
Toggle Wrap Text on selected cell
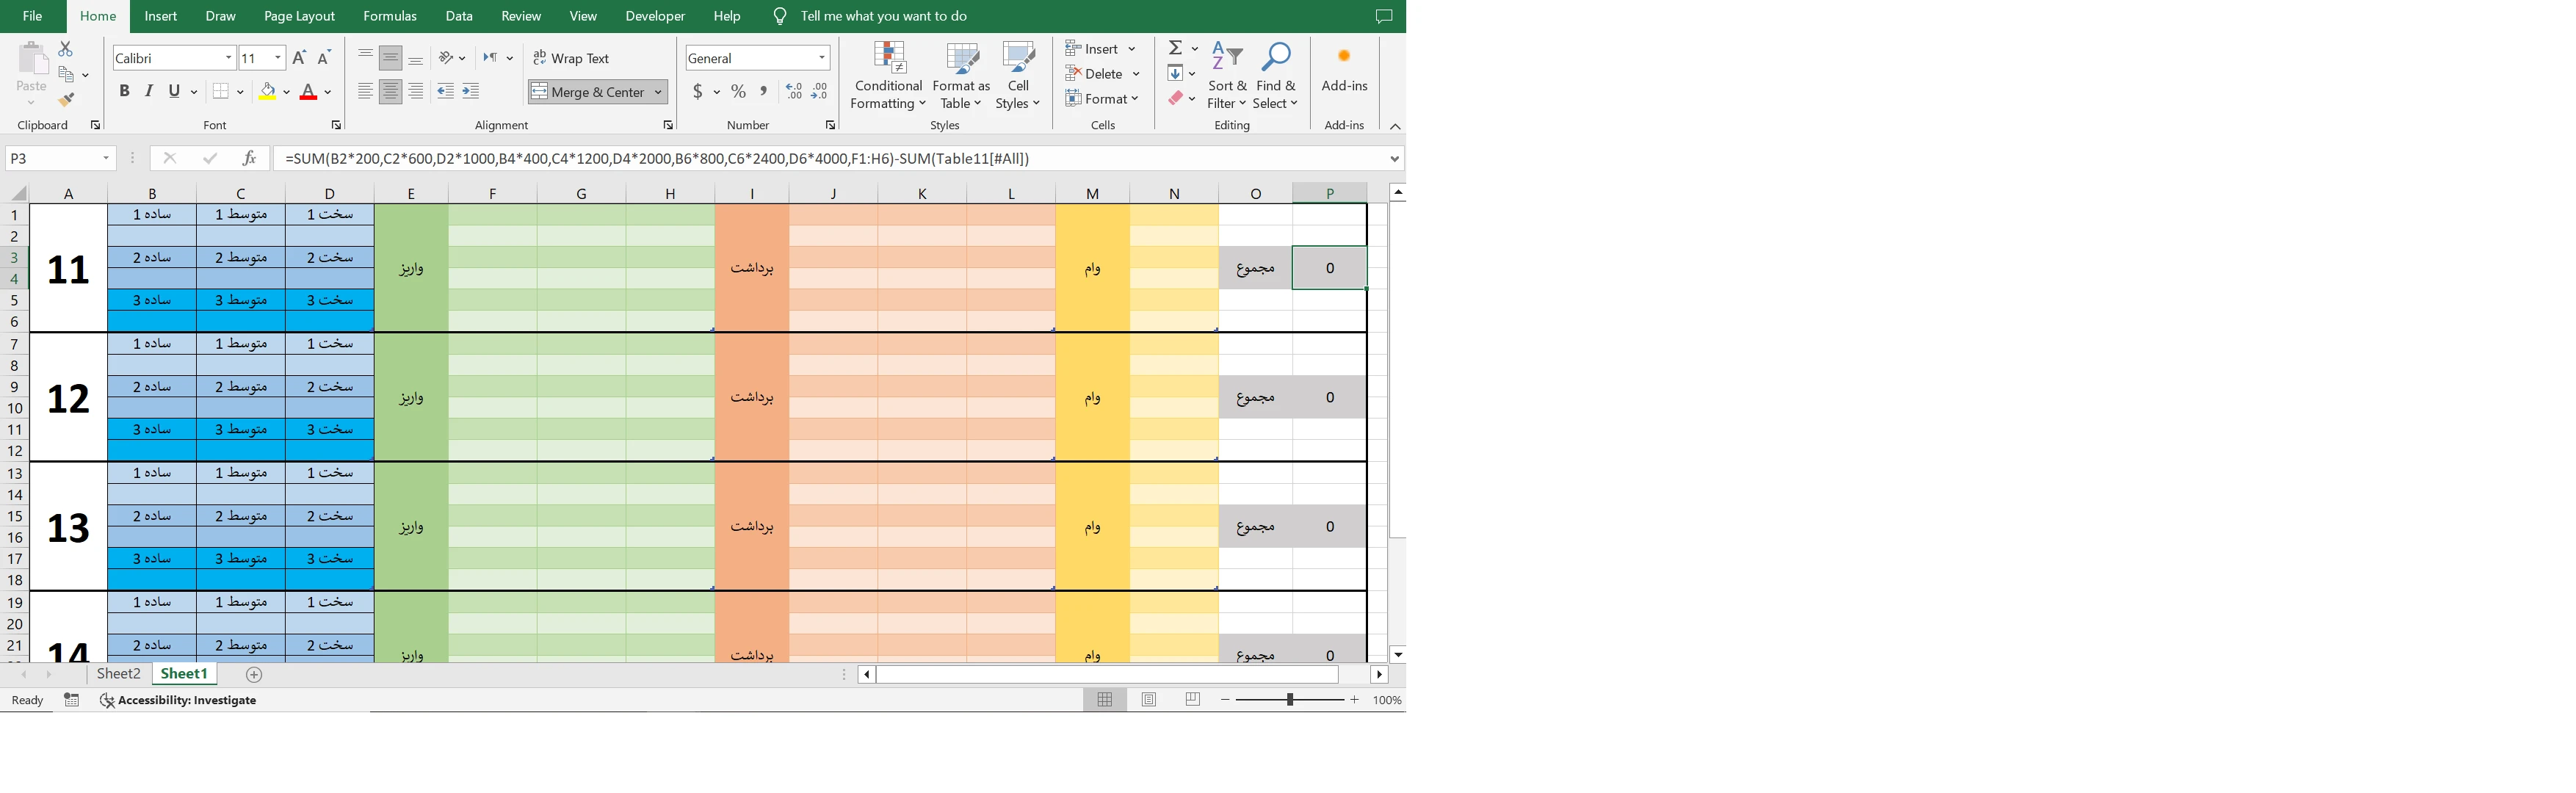point(570,58)
